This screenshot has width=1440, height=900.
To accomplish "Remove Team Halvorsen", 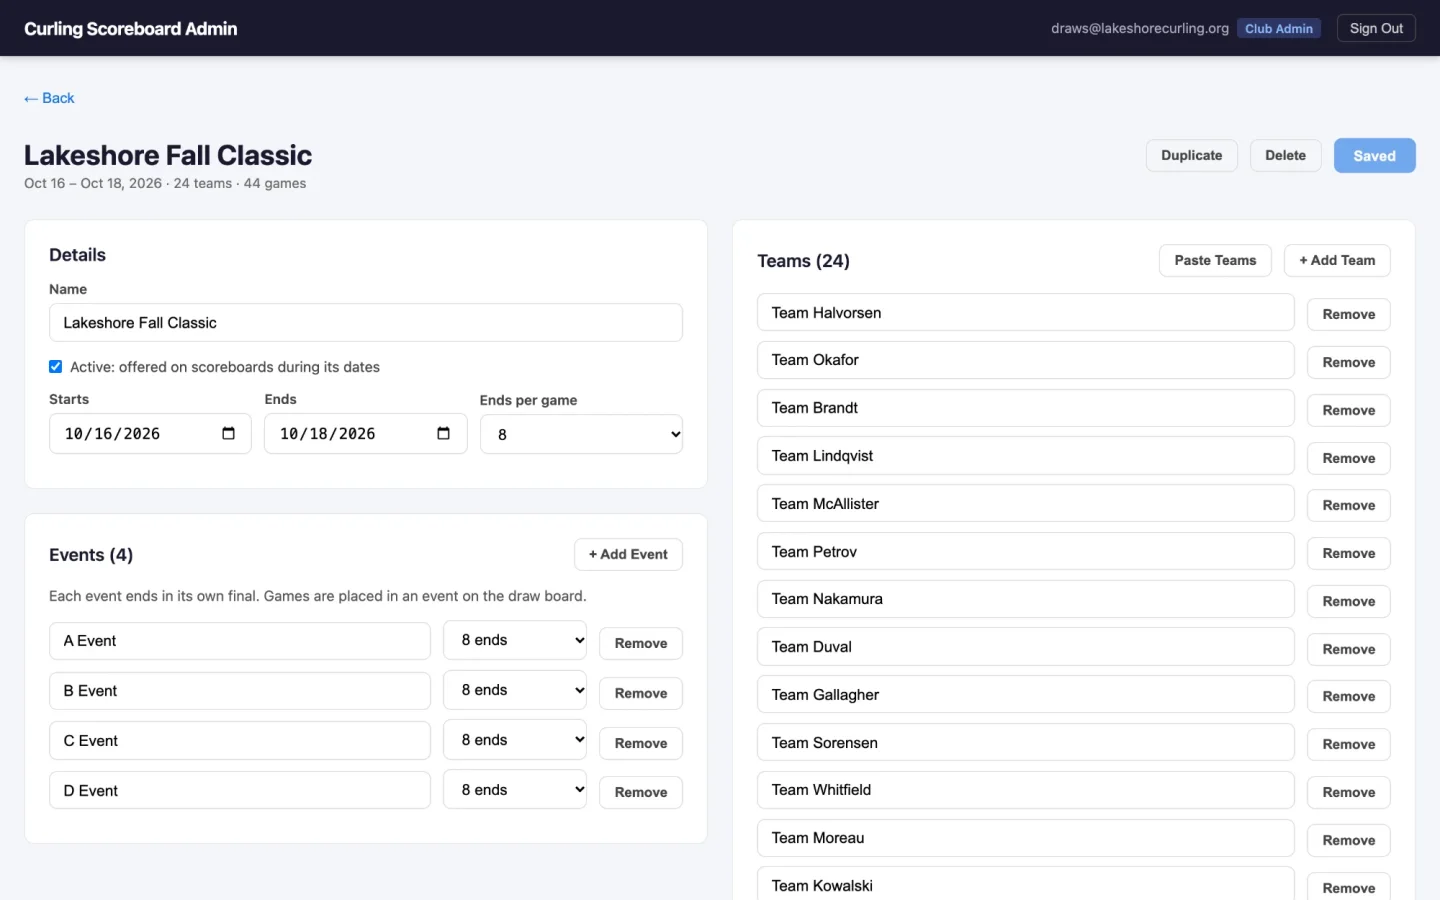I will pos(1349,314).
